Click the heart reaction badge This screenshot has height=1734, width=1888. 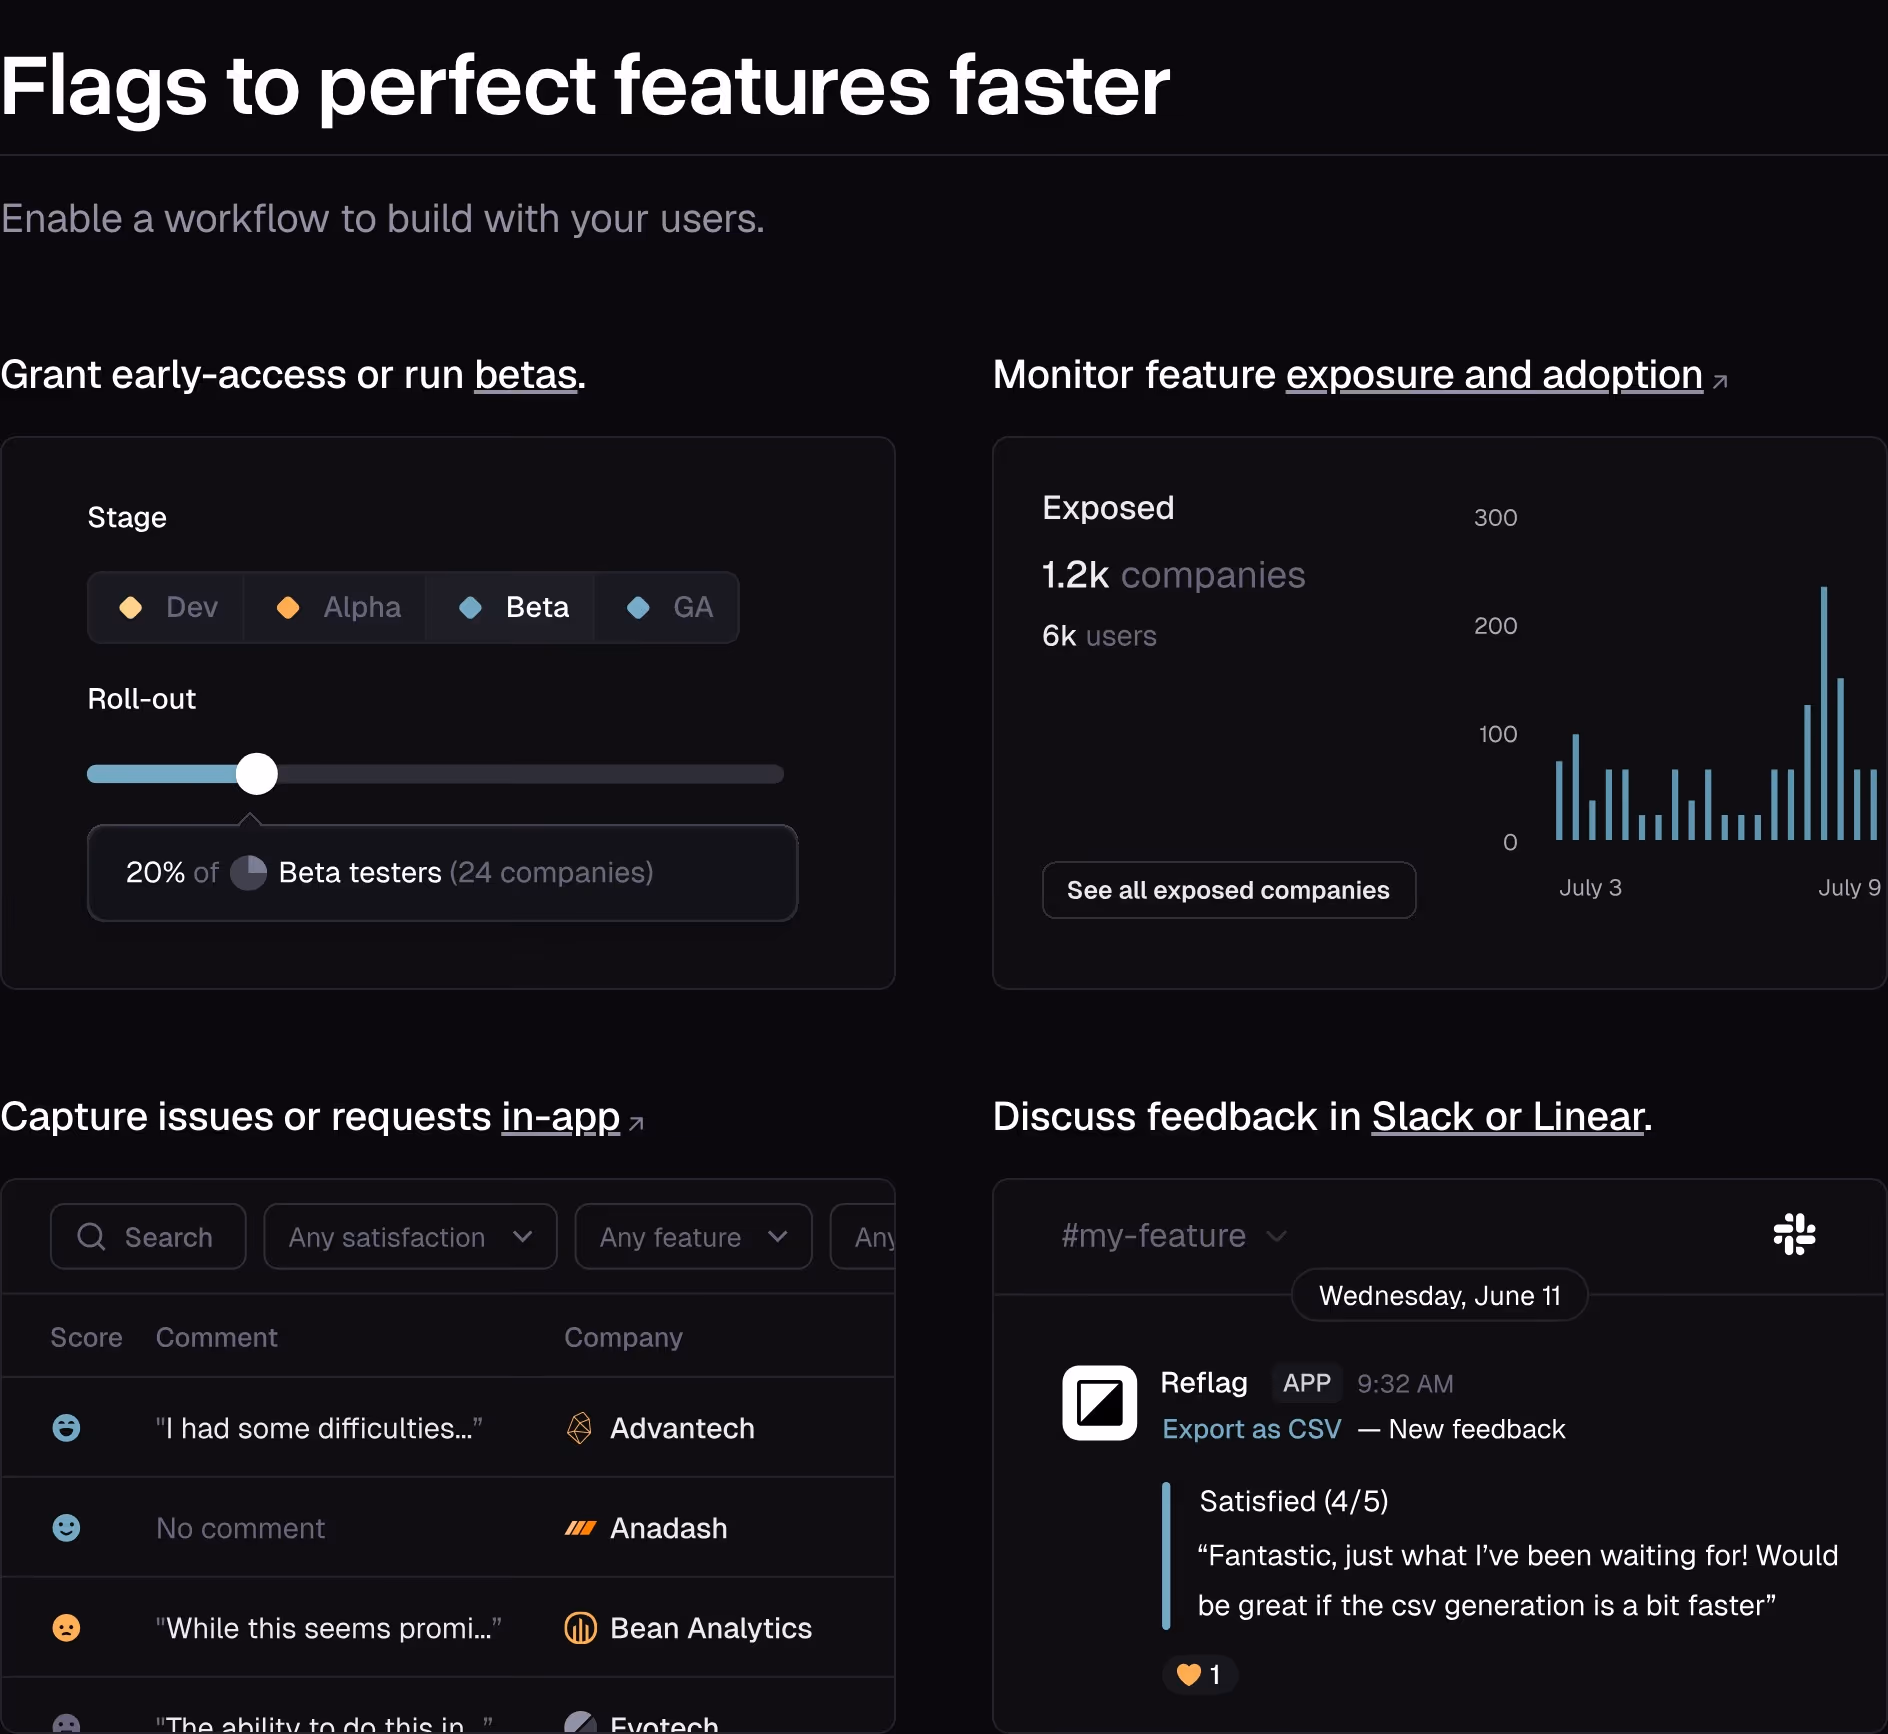1199,1674
